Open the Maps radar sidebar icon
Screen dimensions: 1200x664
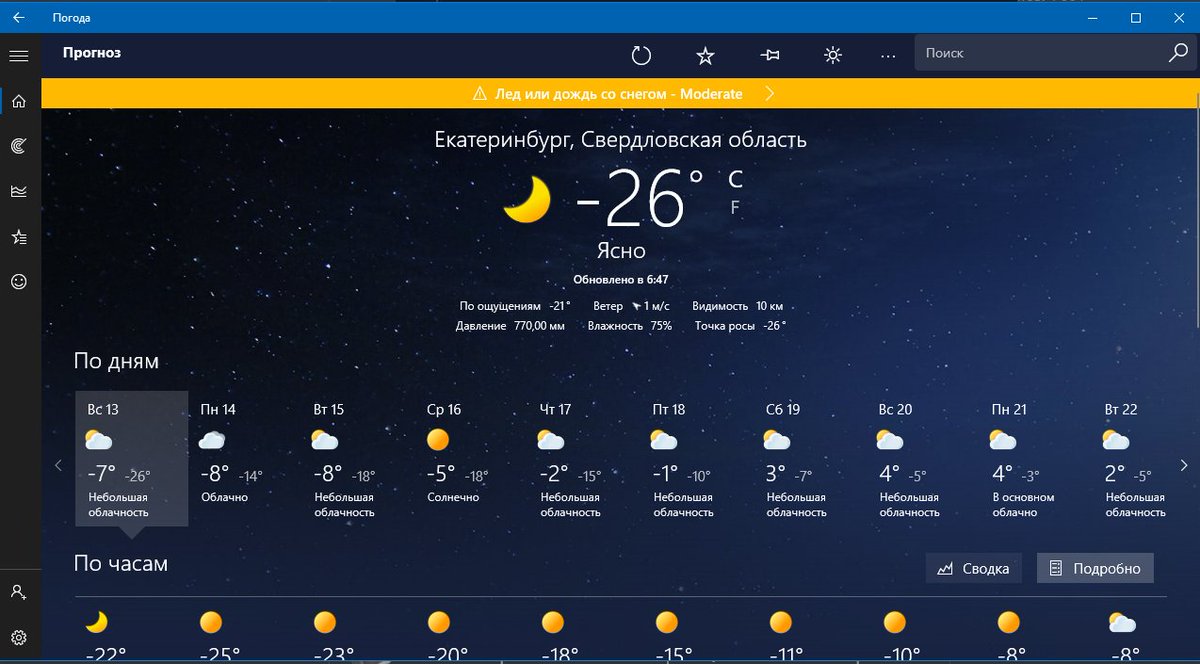[18, 146]
